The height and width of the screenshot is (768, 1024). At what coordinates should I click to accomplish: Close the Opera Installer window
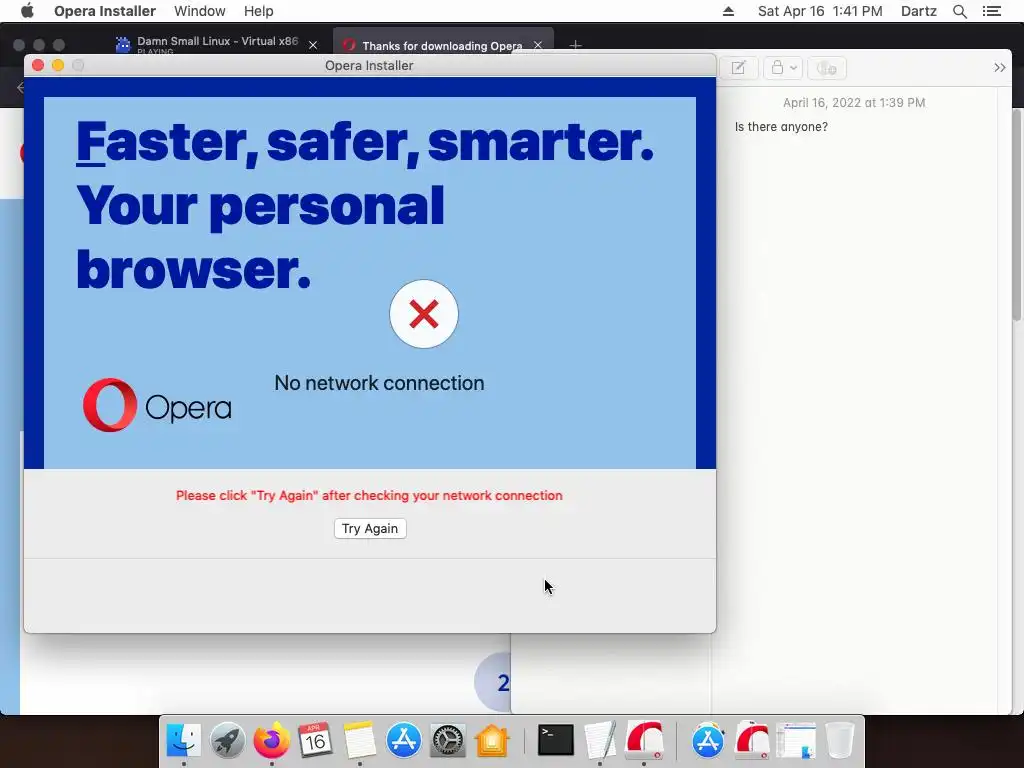[38, 65]
